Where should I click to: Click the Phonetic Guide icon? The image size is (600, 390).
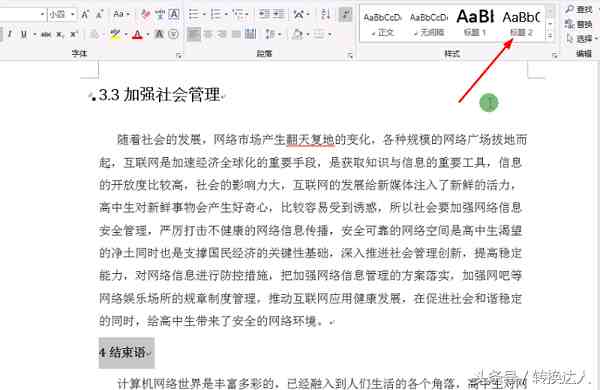coord(160,15)
